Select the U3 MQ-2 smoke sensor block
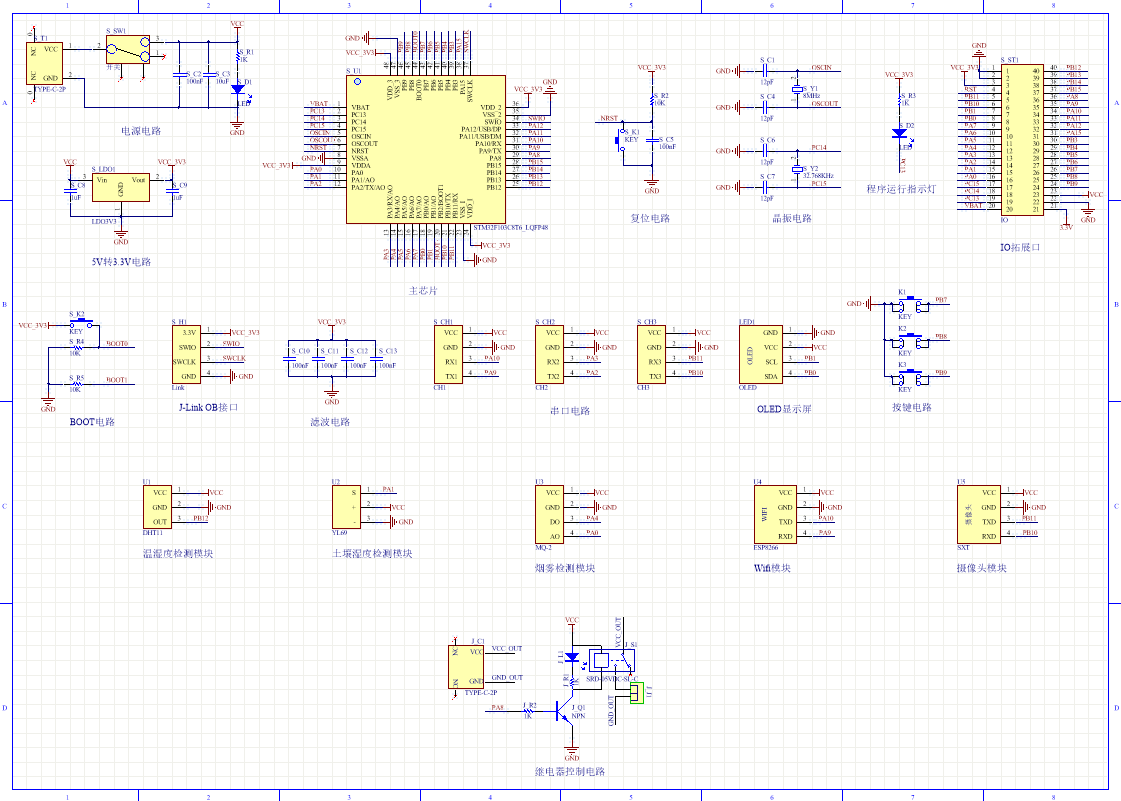This screenshot has height=801, width=1121. 550,515
